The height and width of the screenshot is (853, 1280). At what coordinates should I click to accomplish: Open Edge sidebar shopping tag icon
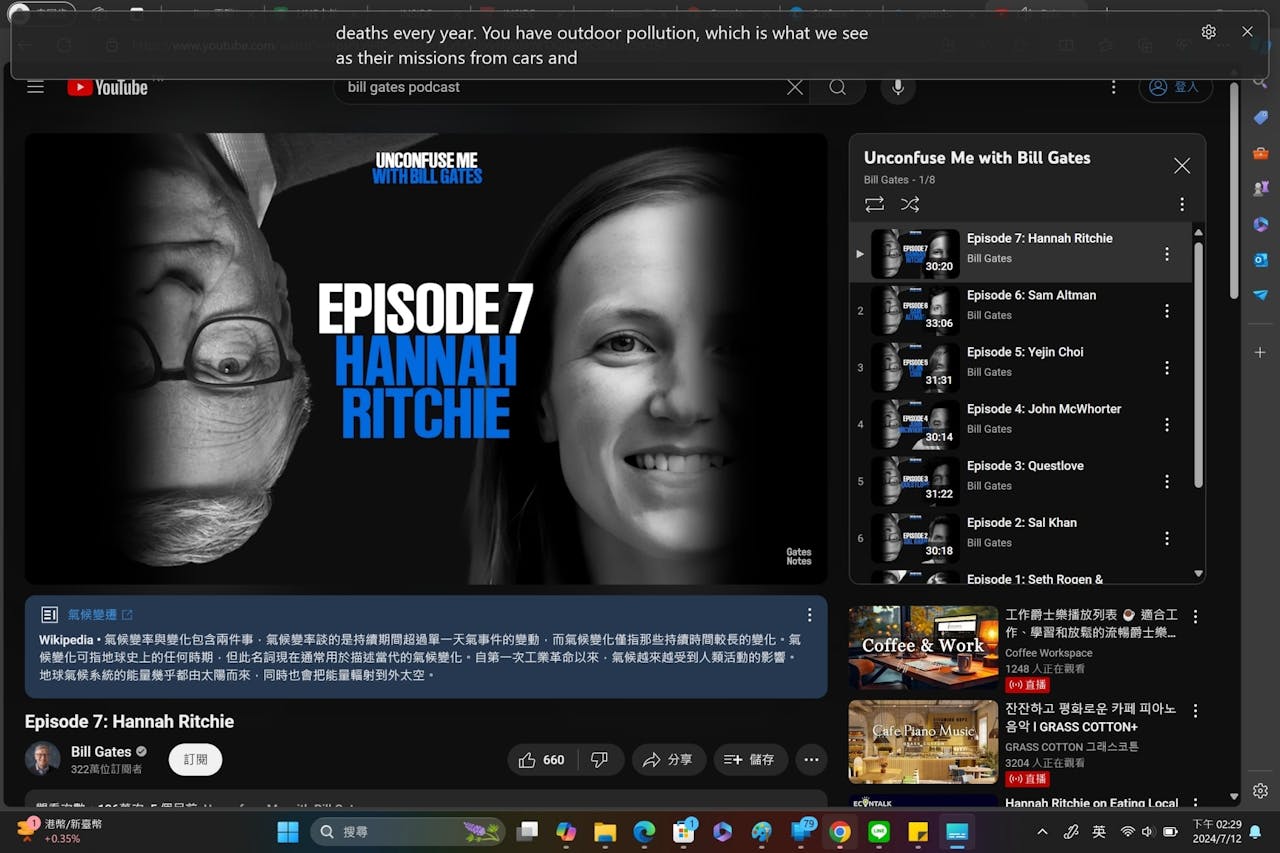1260,117
